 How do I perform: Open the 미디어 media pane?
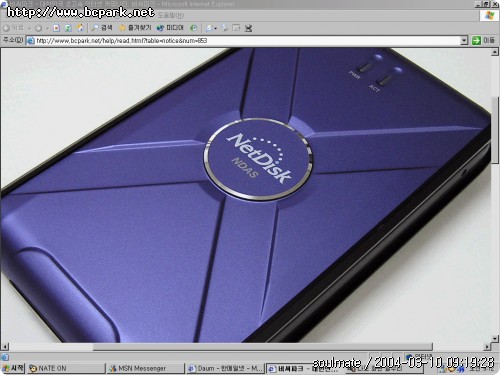pyautogui.click(x=170, y=28)
